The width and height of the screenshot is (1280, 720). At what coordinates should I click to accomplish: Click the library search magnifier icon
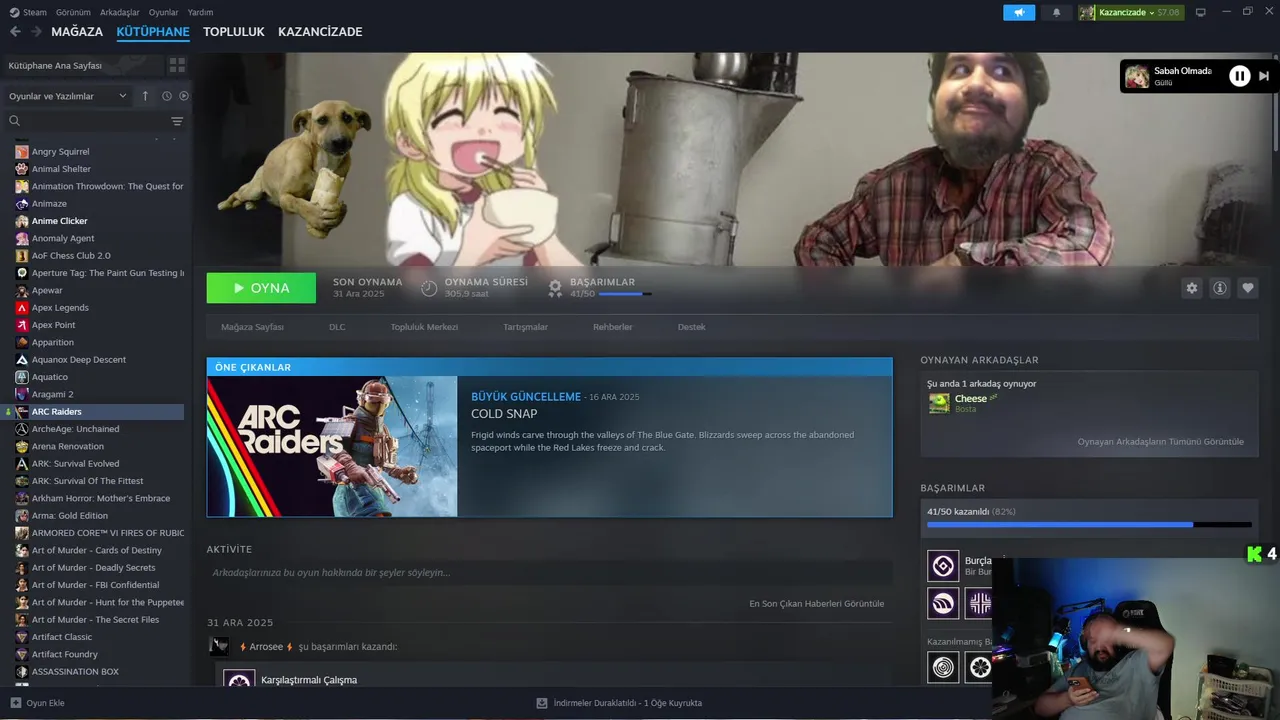pyautogui.click(x=14, y=121)
